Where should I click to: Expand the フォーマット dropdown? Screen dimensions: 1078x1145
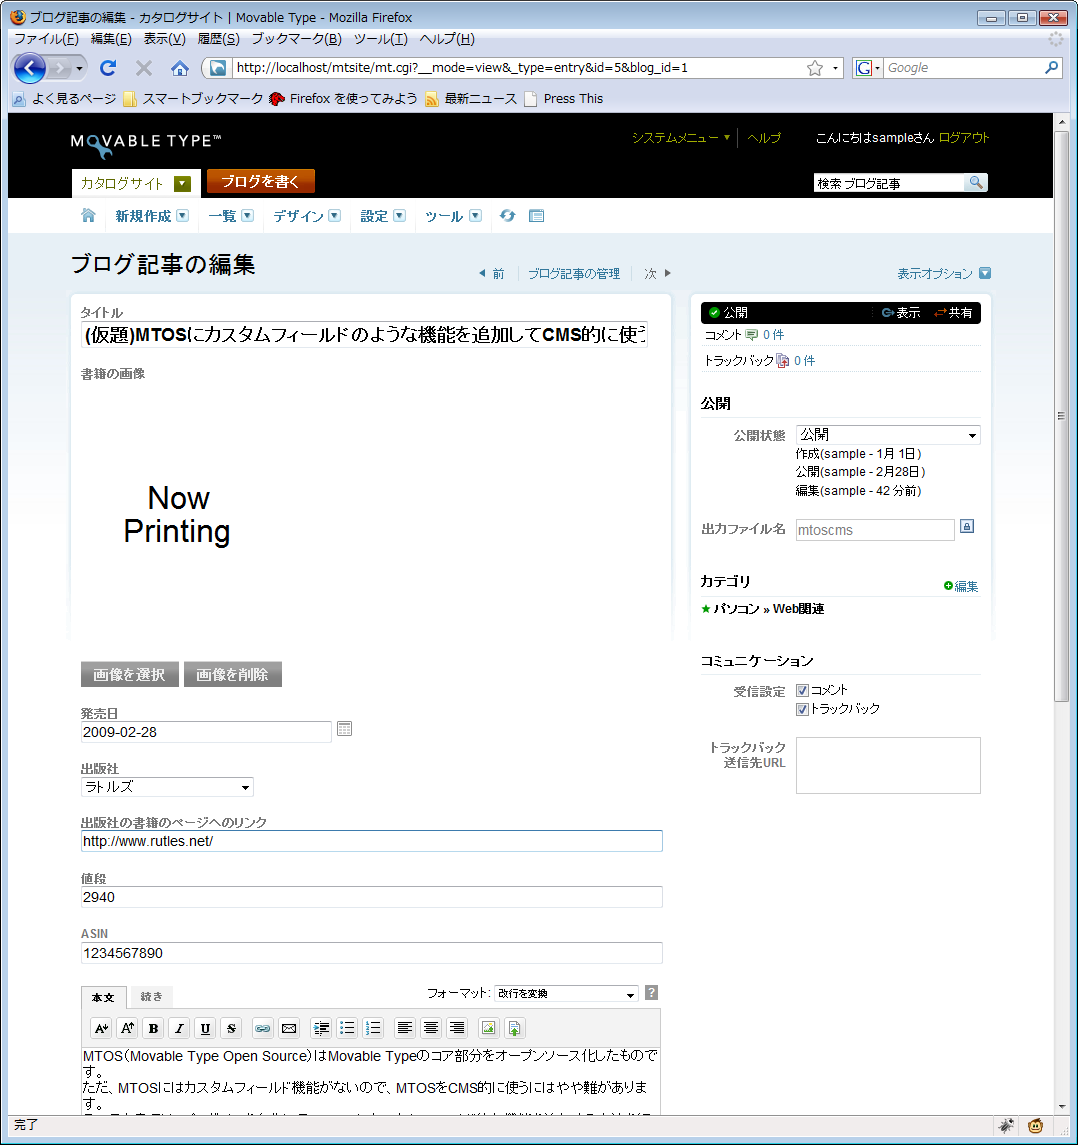click(566, 994)
